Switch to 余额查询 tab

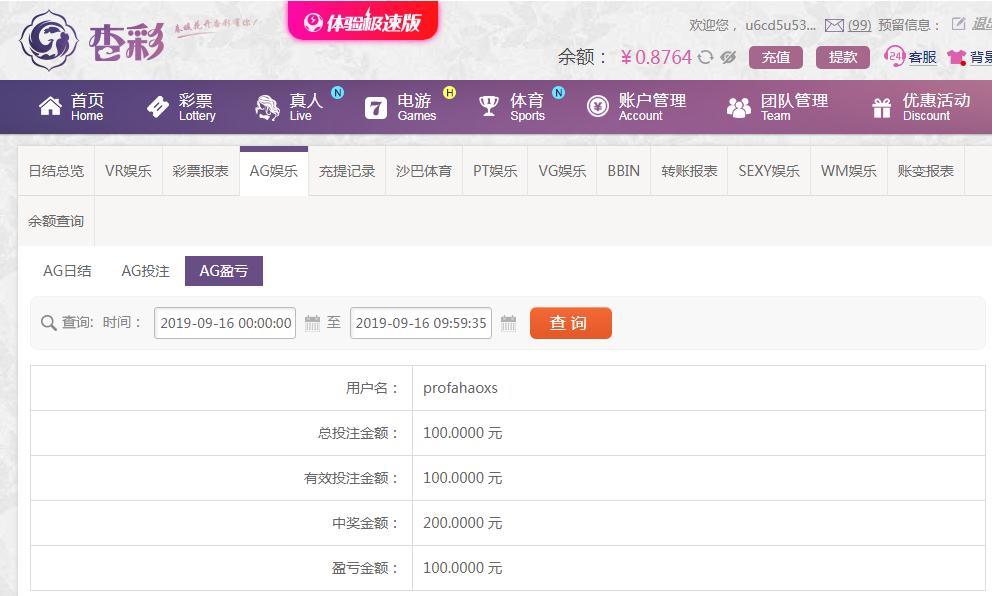[x=56, y=221]
